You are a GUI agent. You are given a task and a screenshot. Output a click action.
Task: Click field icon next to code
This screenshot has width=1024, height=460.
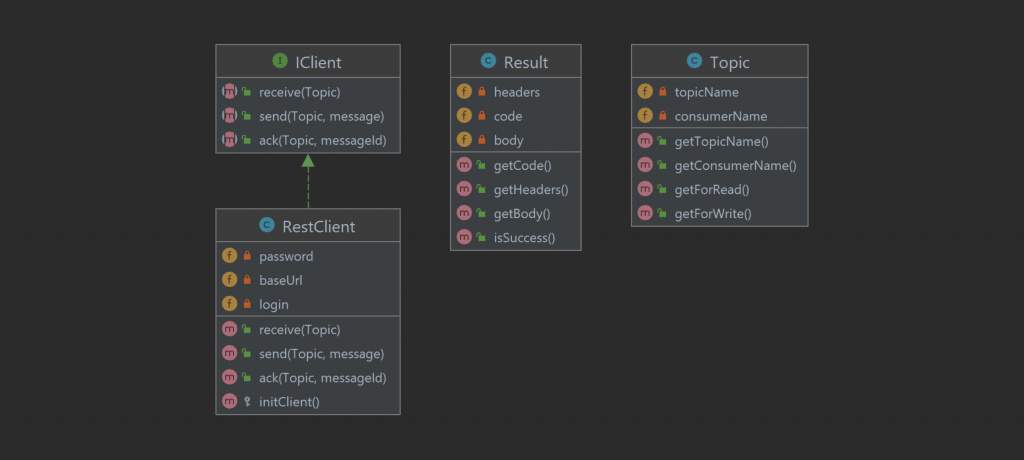tap(464, 116)
